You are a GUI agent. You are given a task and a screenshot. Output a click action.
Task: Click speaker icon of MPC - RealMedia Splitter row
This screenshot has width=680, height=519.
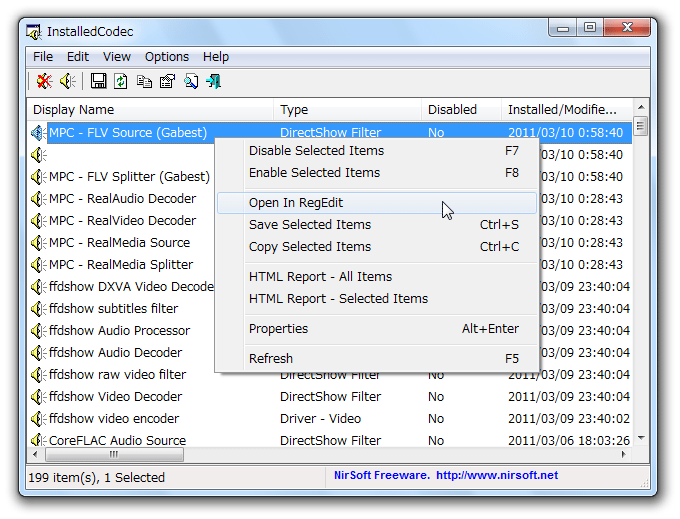click(39, 264)
